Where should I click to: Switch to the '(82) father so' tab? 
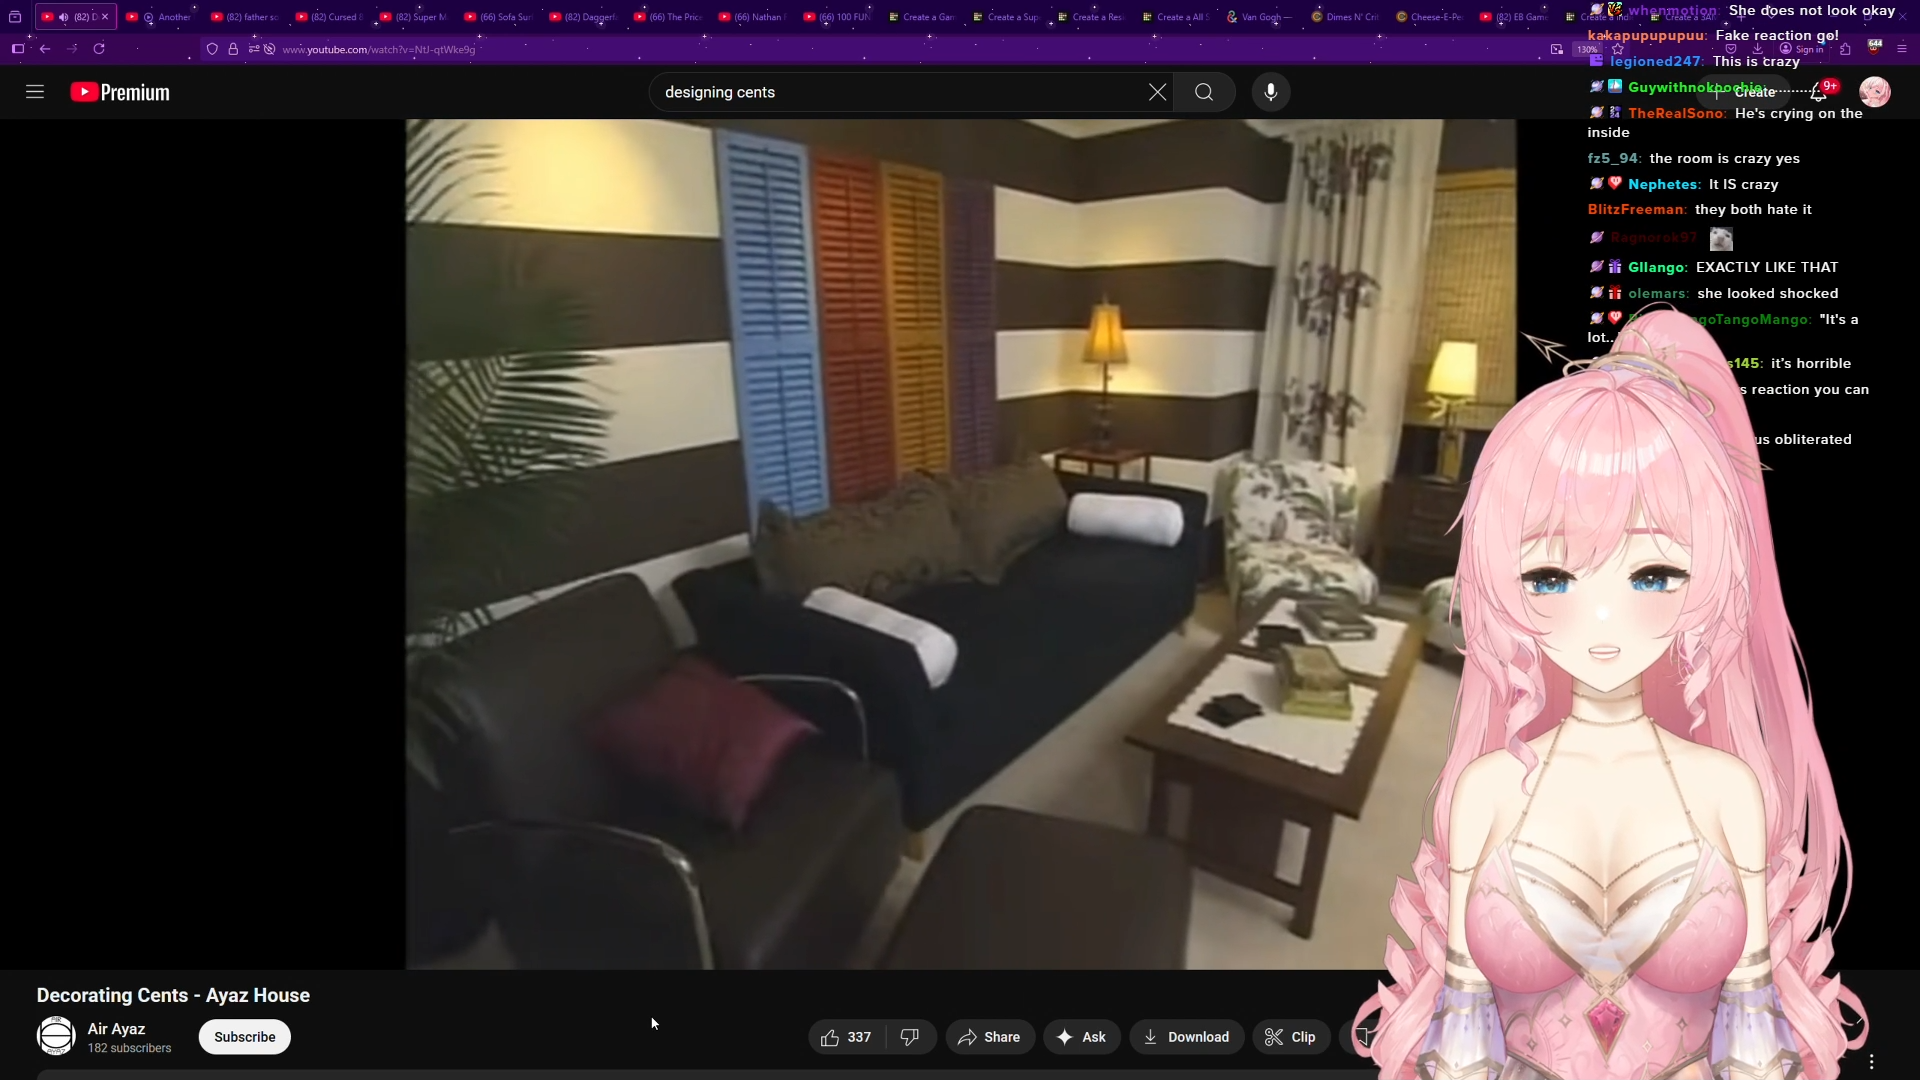click(x=244, y=17)
